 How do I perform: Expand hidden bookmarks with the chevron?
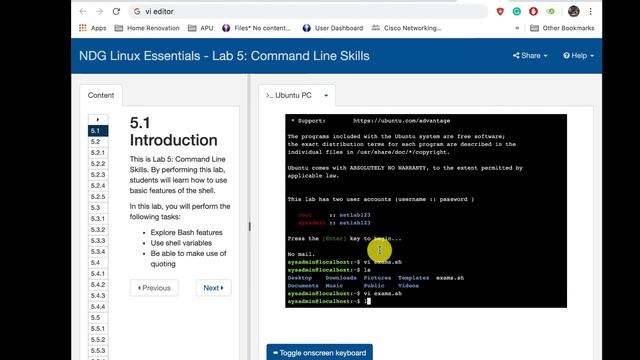click(x=517, y=28)
